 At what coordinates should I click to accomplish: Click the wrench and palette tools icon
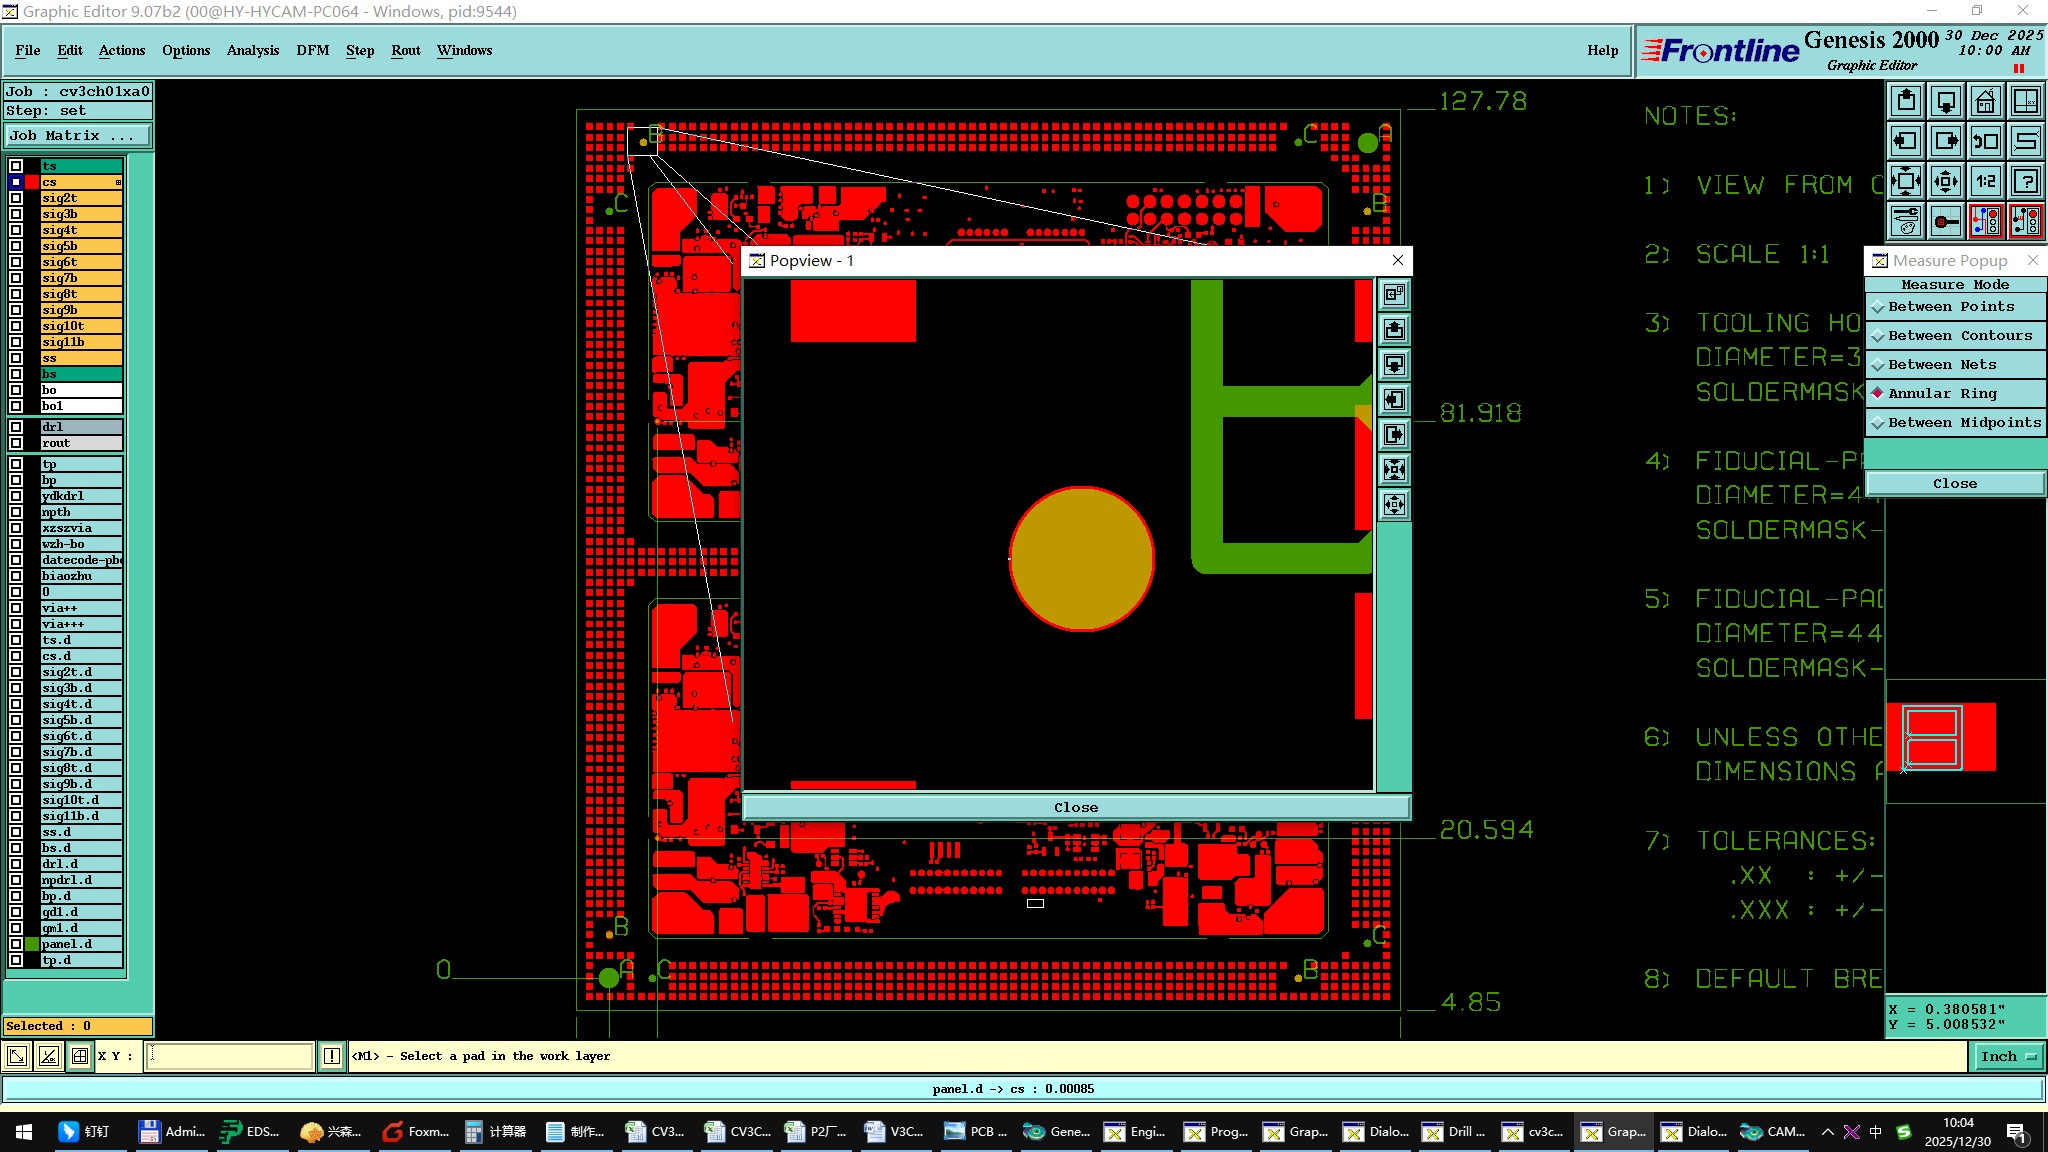(x=1906, y=221)
